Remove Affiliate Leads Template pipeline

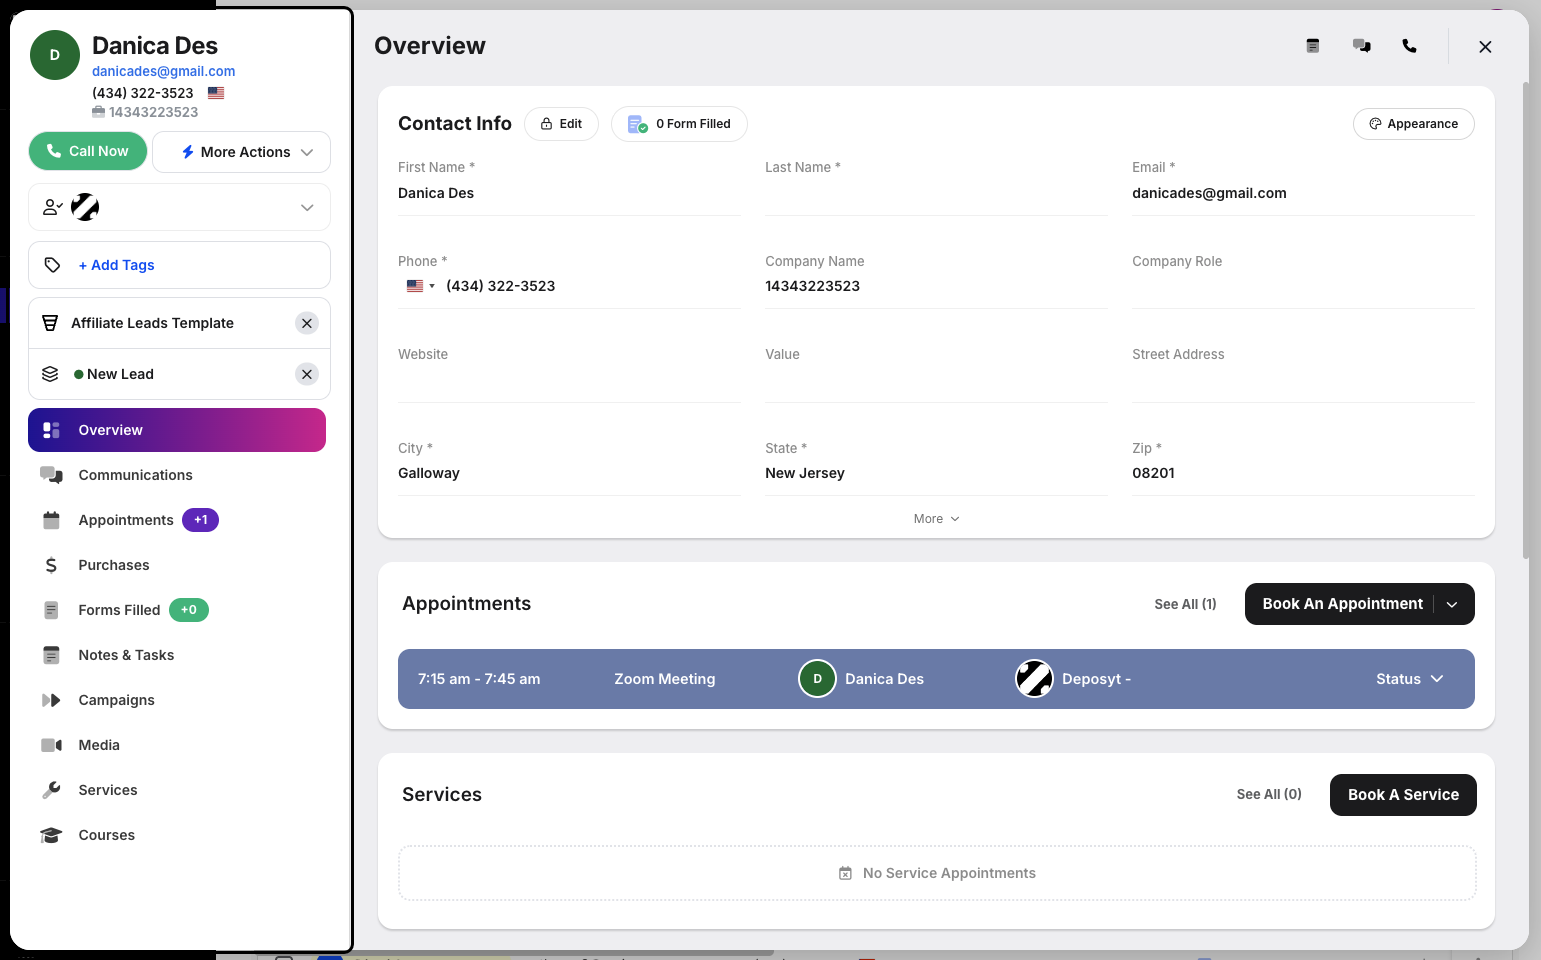coord(307,323)
